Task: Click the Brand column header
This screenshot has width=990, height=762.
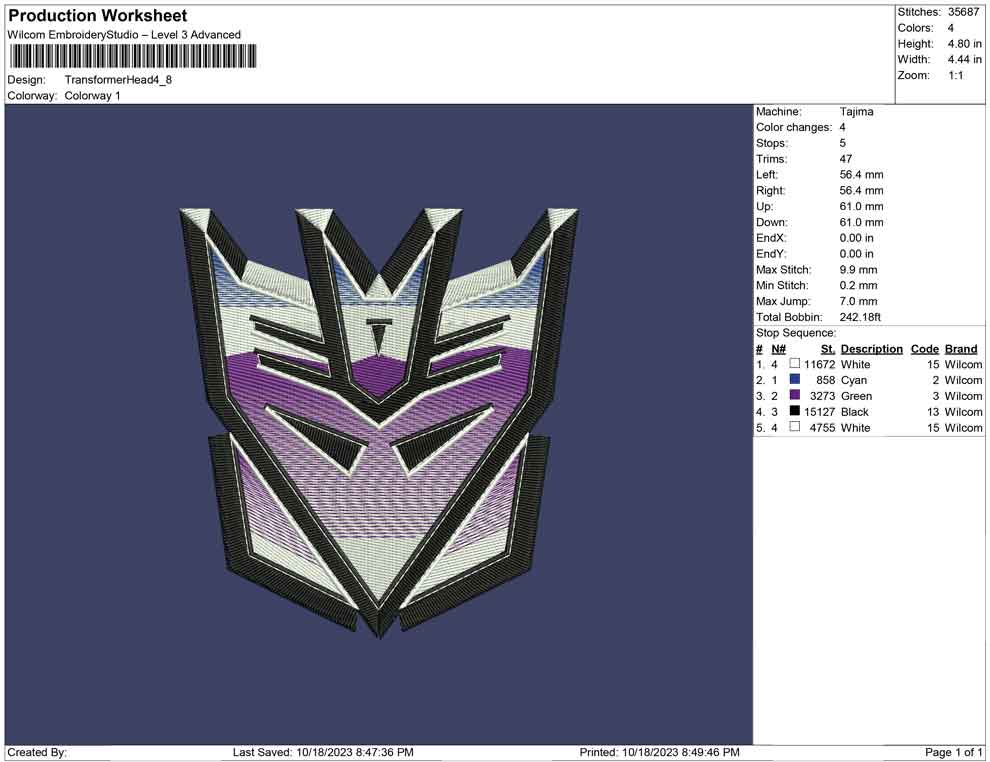Action: coord(961,349)
